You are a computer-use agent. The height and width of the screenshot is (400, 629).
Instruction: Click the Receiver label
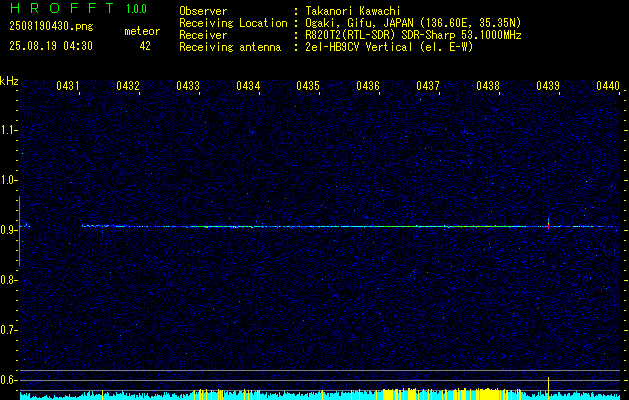[x=203, y=35]
